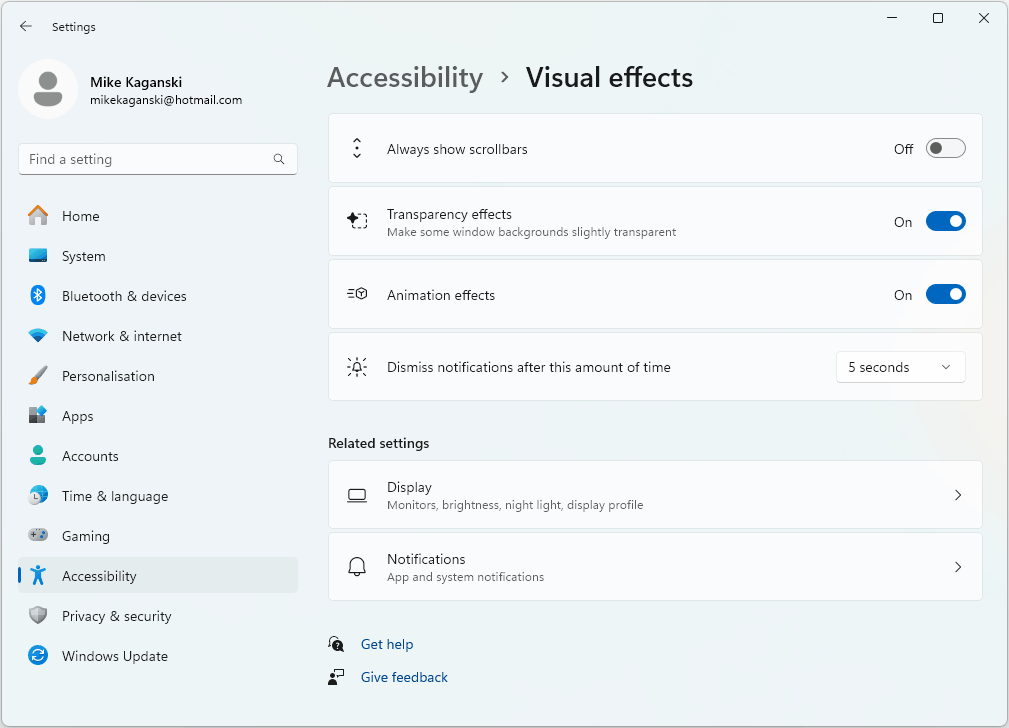Click Accessibility breadcrumb in the header
Viewport: 1009px width, 728px height.
point(405,78)
